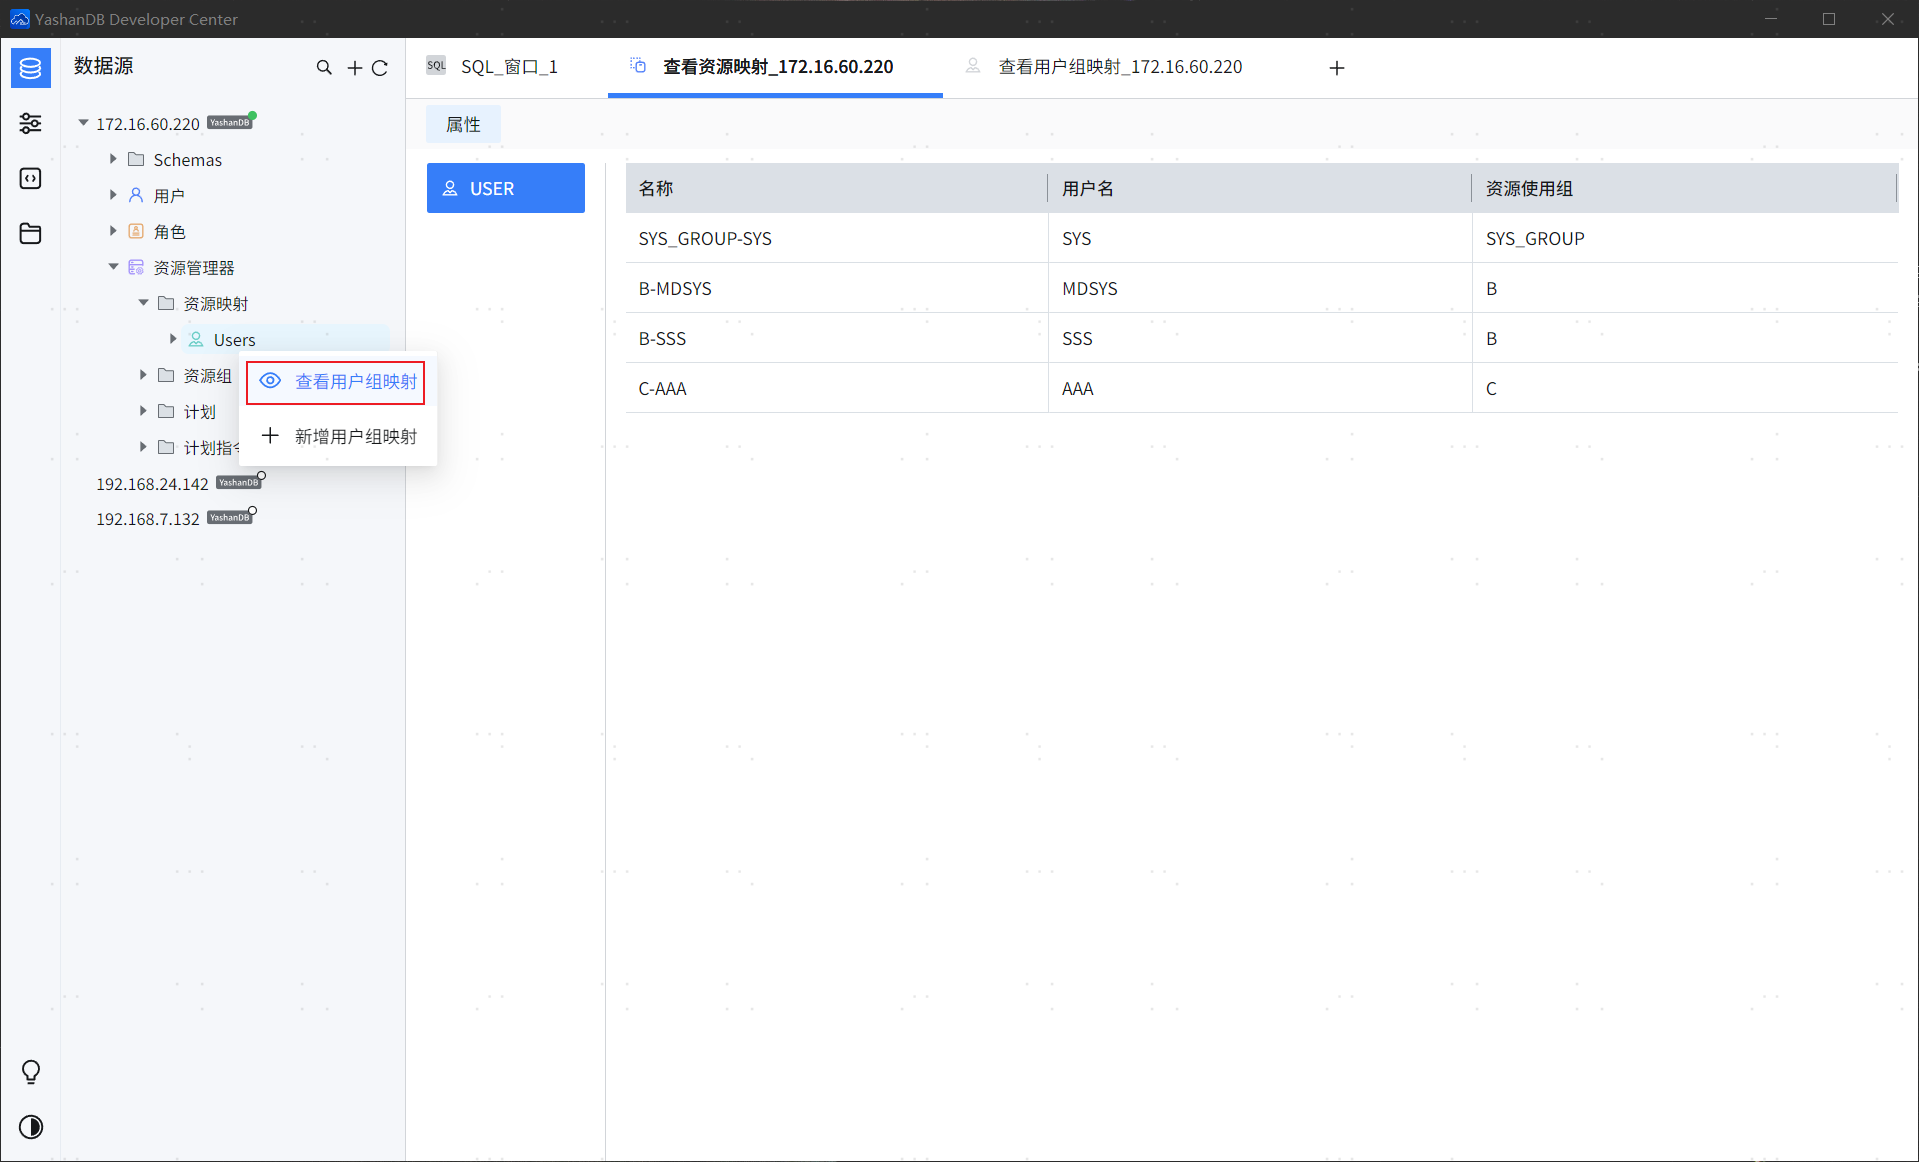Select the SYS_GROUP resource group cell
1919x1162 pixels.
(1685, 238)
